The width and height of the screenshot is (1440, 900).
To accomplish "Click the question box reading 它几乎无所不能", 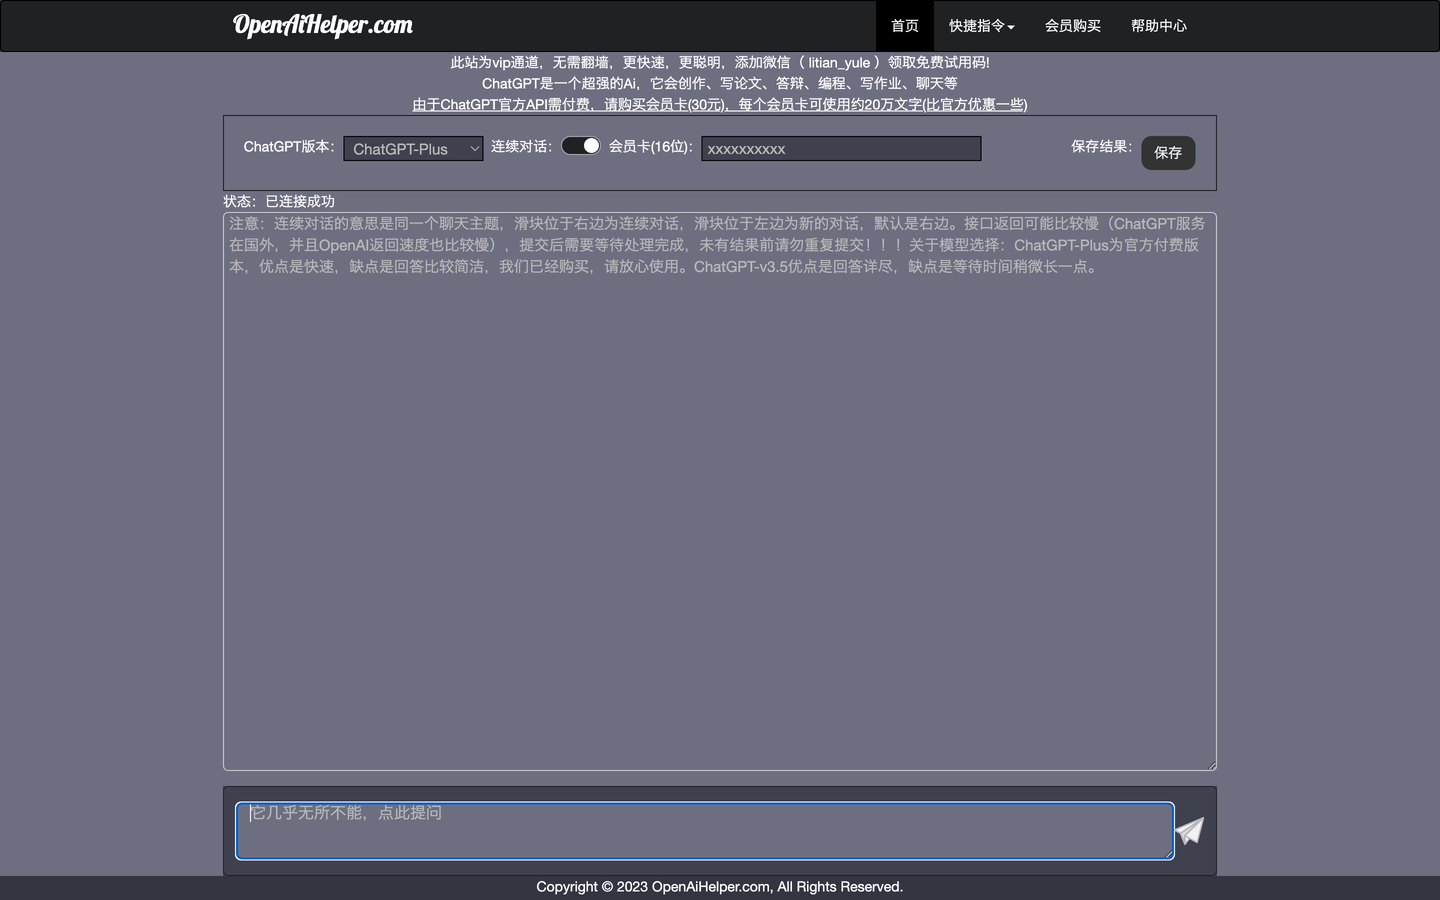I will [704, 830].
